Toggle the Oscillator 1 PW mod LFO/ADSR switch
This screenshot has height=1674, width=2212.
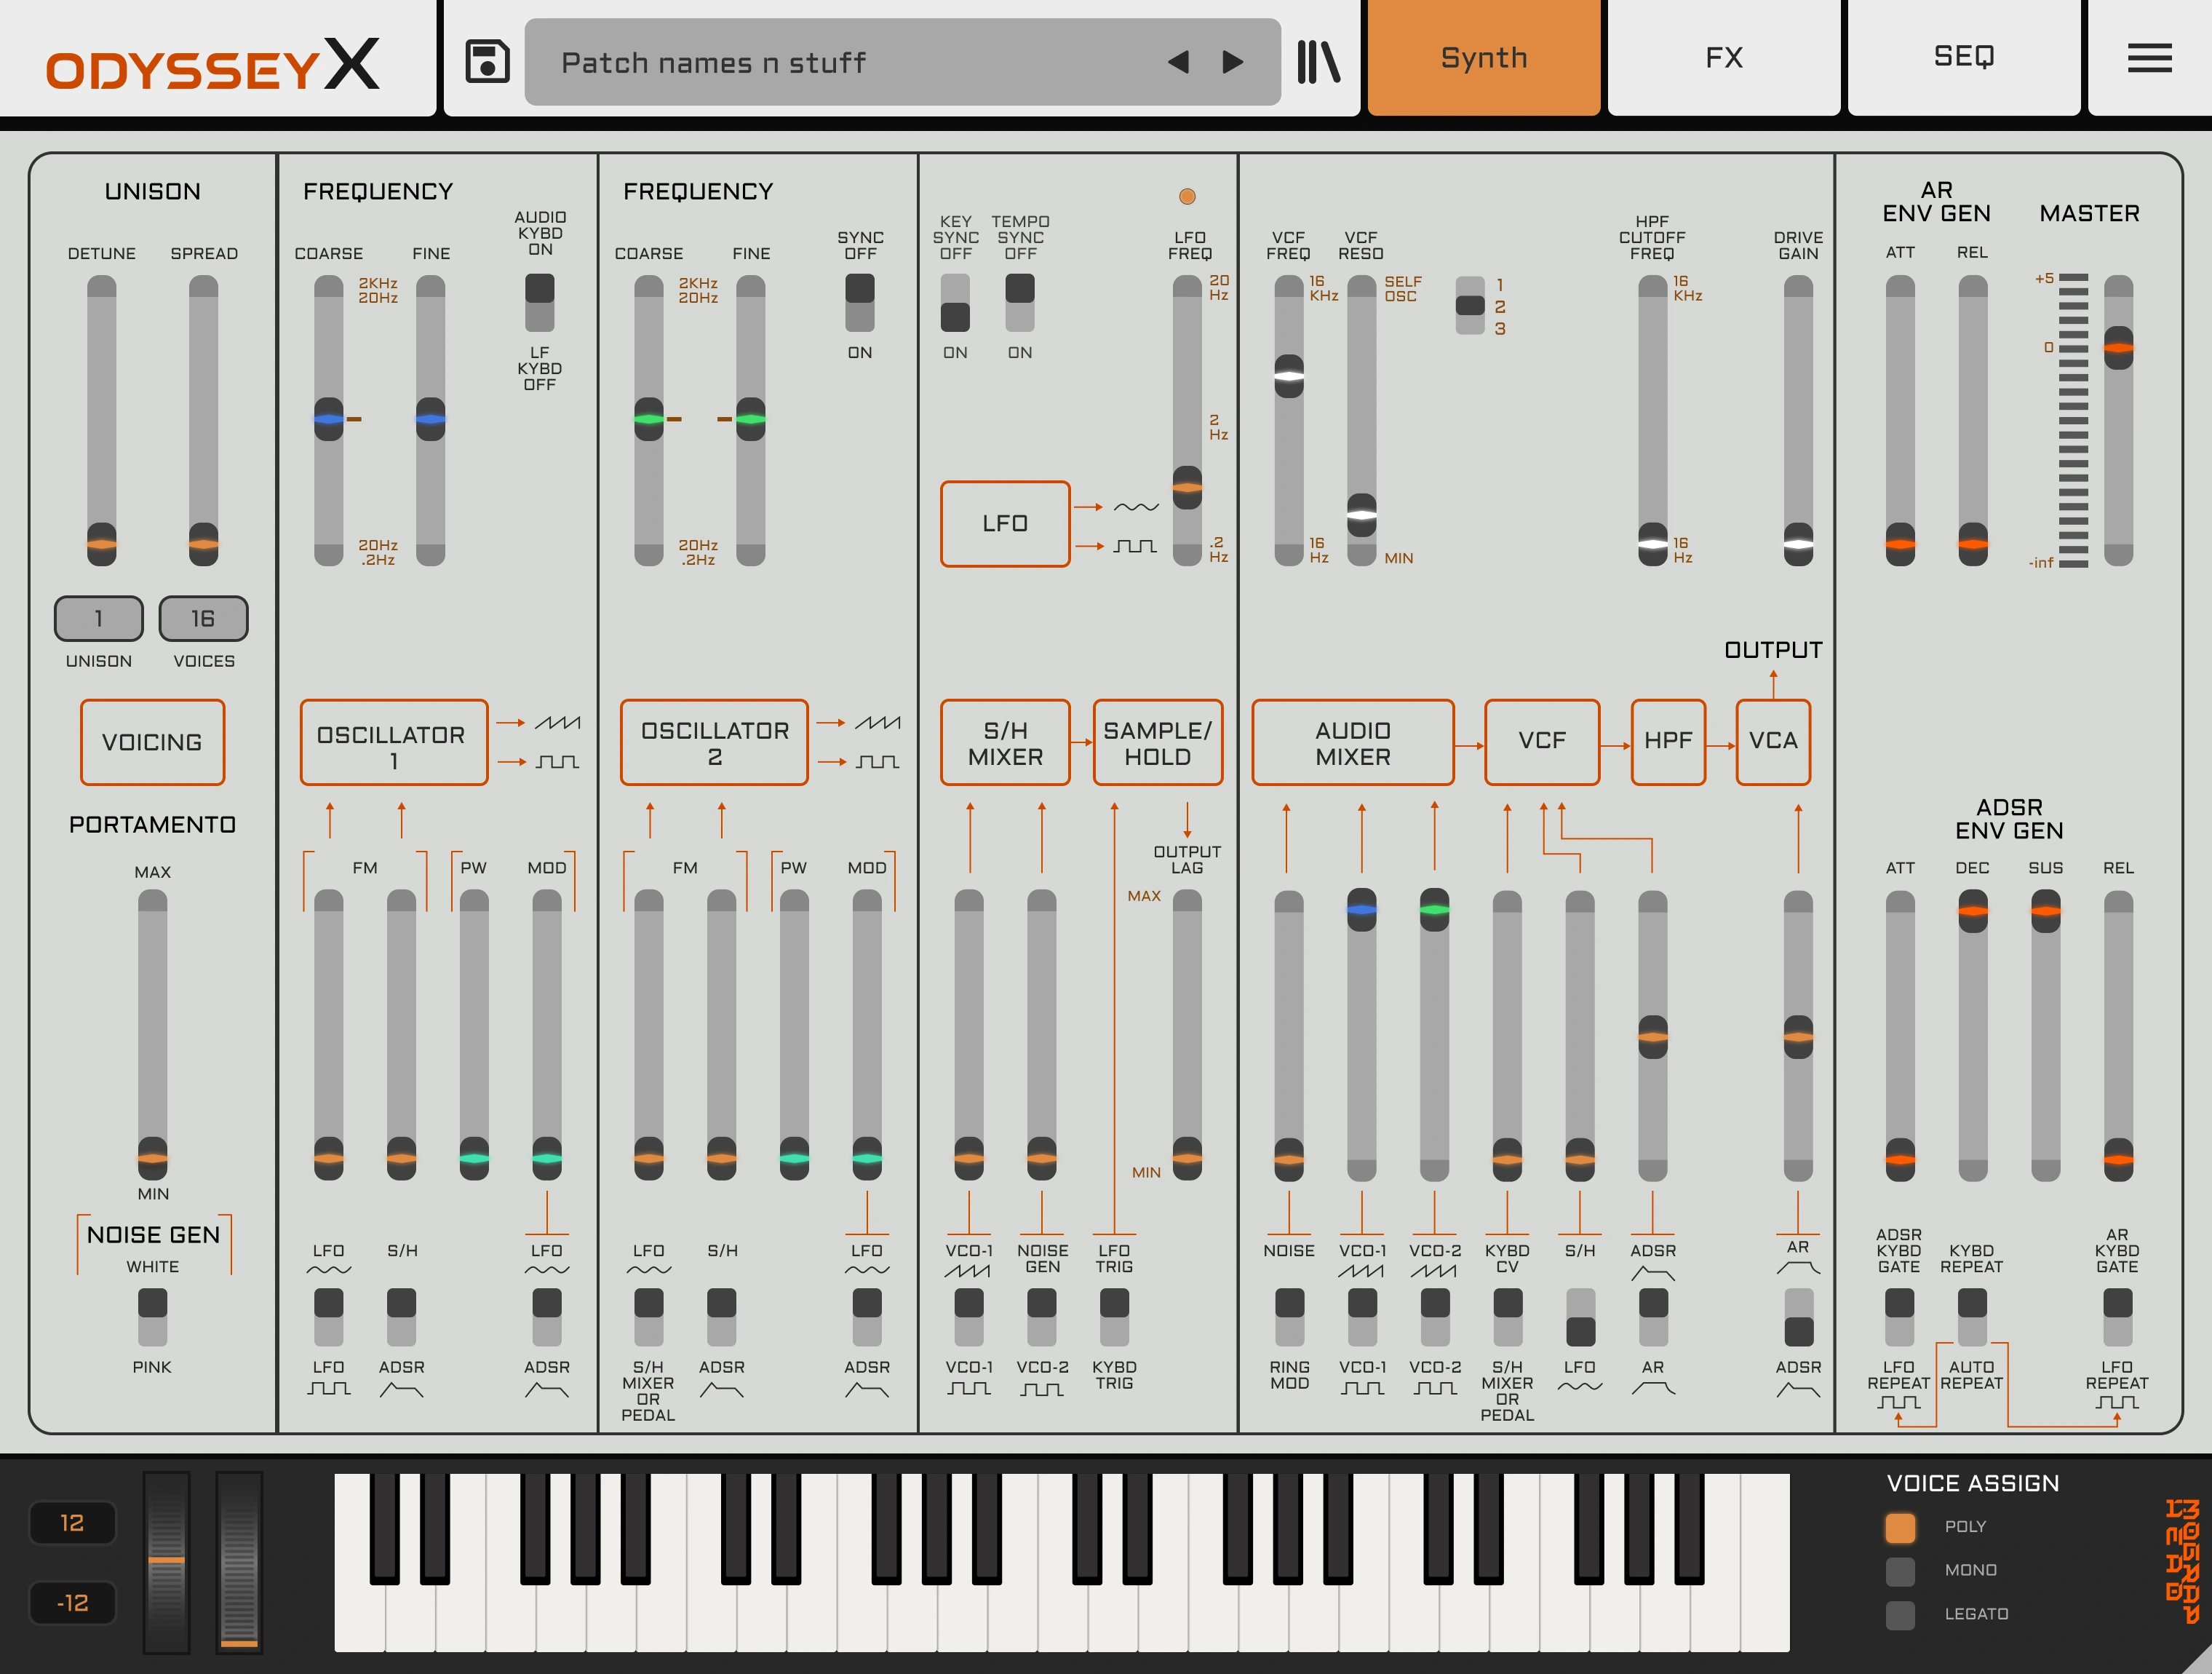point(547,1317)
